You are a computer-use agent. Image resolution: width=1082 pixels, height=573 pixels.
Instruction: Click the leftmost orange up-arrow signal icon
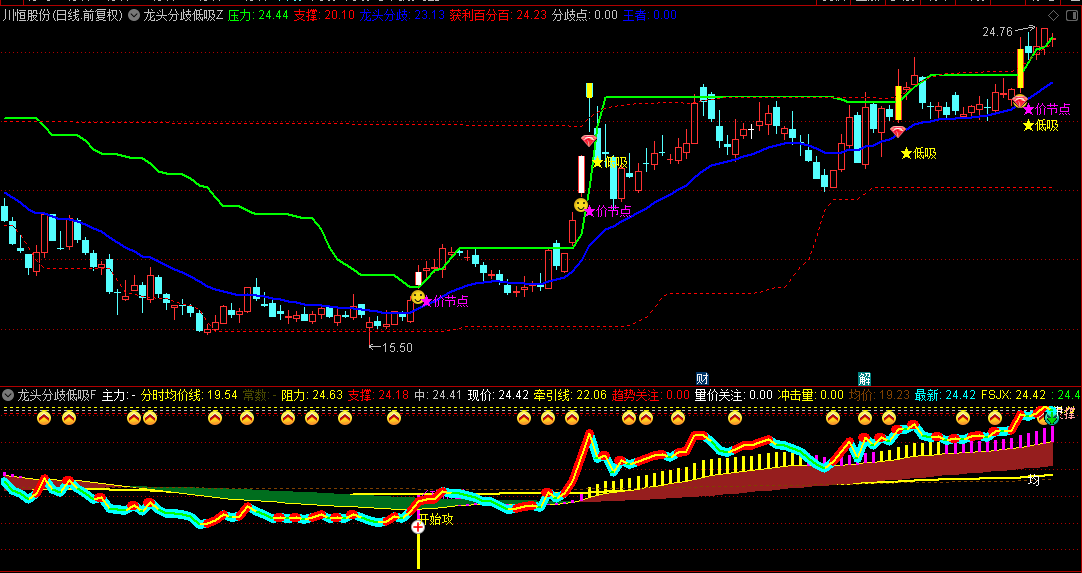pos(44,418)
